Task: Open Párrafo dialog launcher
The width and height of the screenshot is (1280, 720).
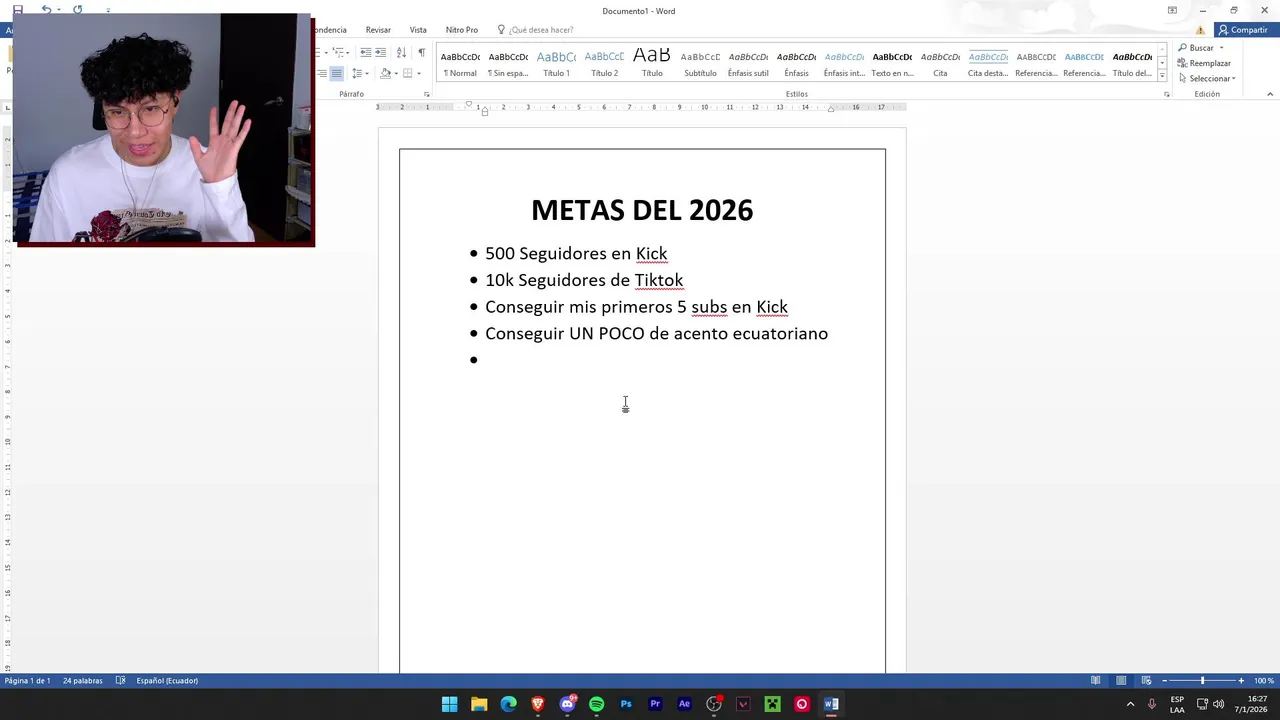Action: tap(427, 94)
